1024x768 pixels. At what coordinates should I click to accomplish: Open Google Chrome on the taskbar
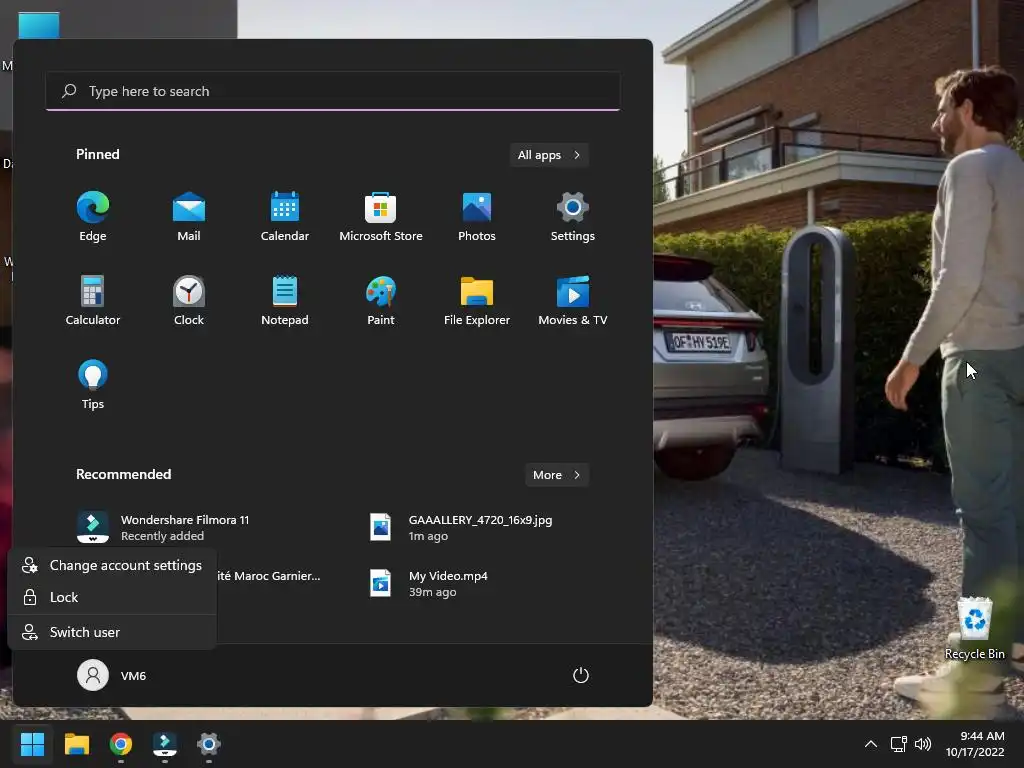pos(121,744)
